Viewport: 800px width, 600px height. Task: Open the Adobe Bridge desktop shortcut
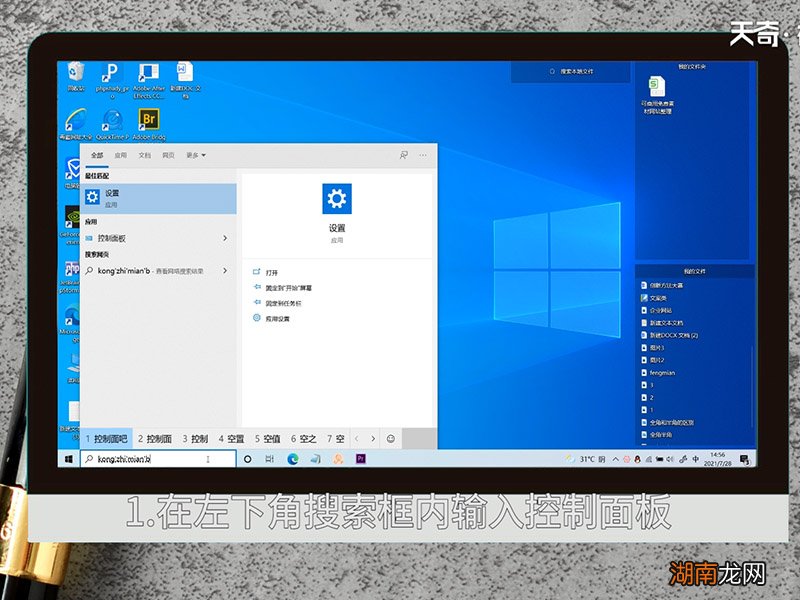[150, 121]
